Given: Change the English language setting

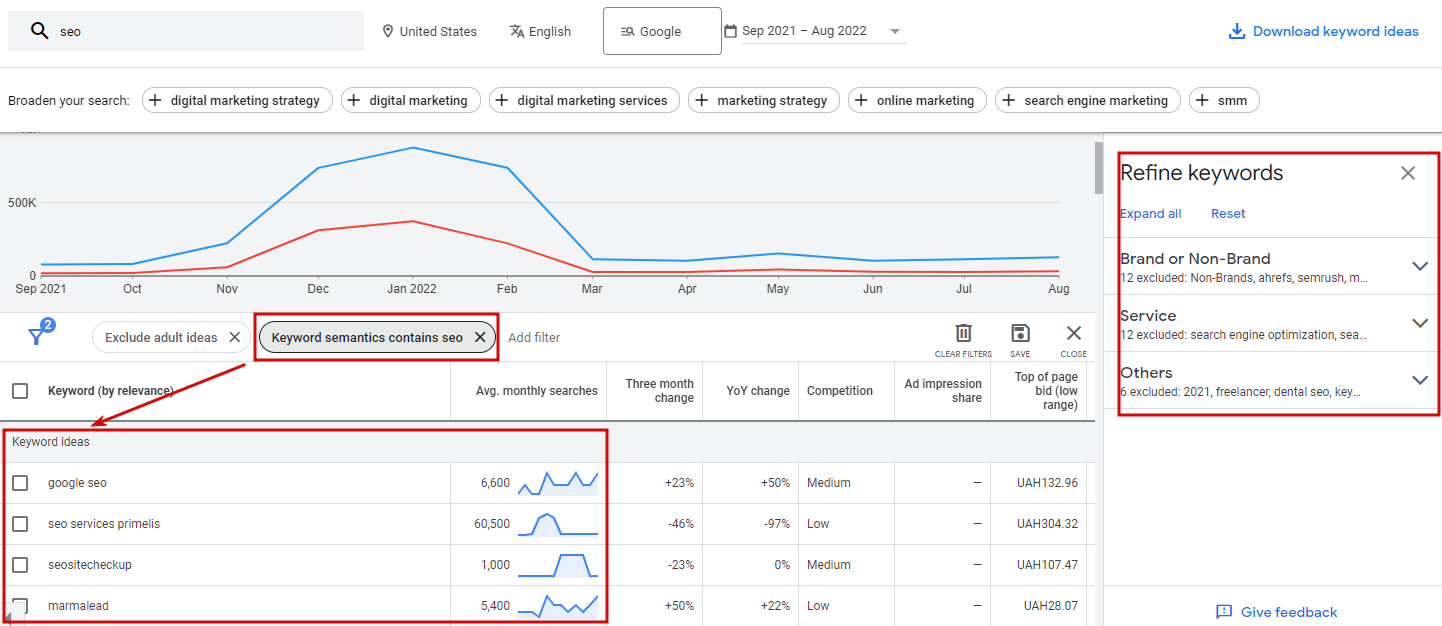Looking at the screenshot, I should tap(540, 31).
